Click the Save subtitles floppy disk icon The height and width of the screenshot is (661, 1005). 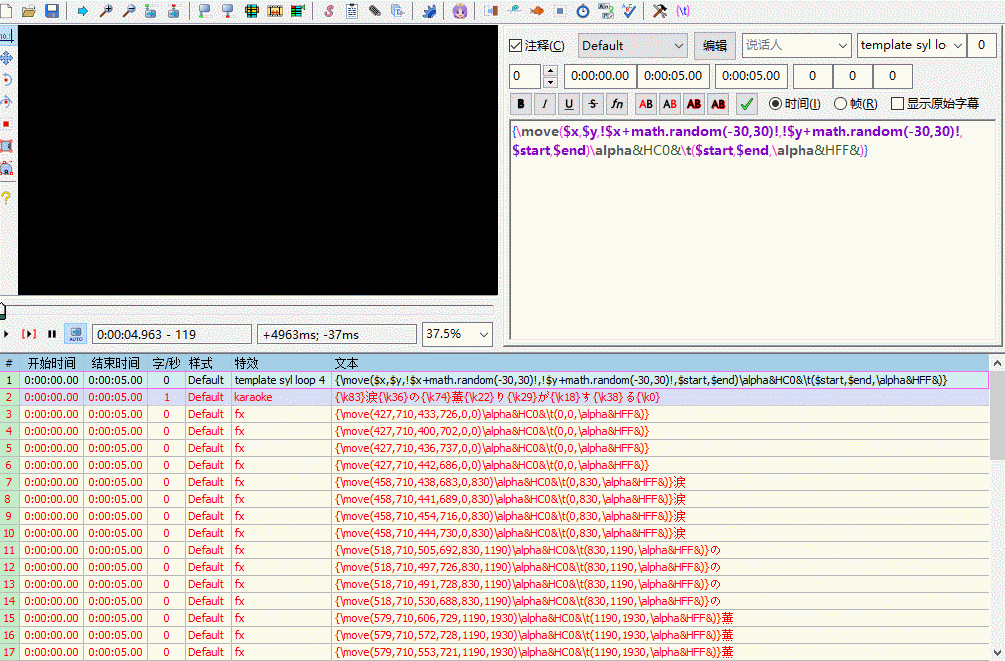(51, 11)
